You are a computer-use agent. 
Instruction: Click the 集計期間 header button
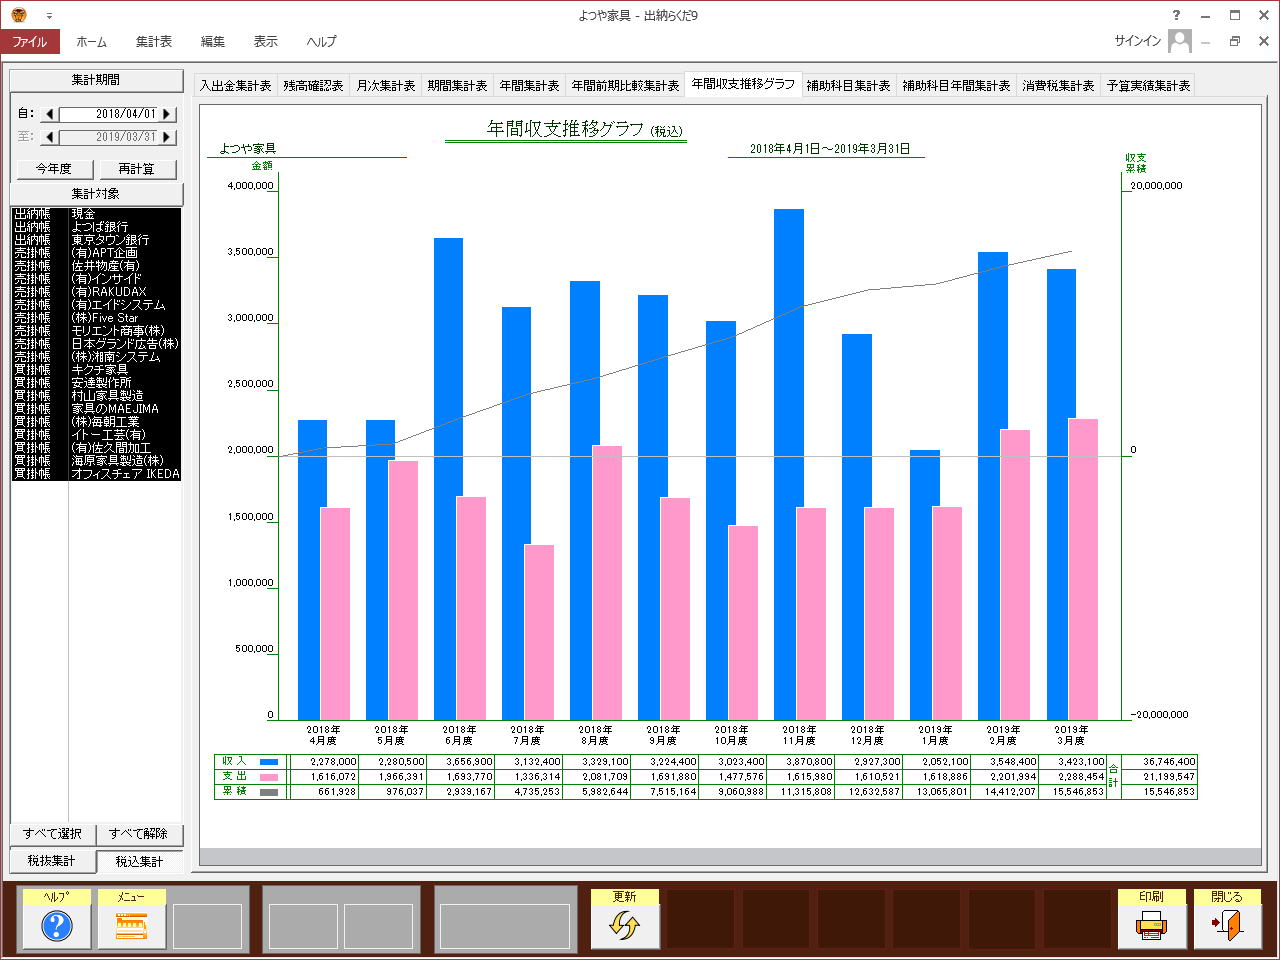96,80
